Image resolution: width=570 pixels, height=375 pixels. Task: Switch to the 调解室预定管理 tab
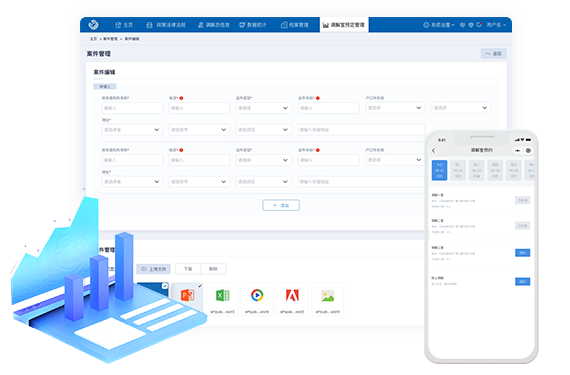pos(344,25)
